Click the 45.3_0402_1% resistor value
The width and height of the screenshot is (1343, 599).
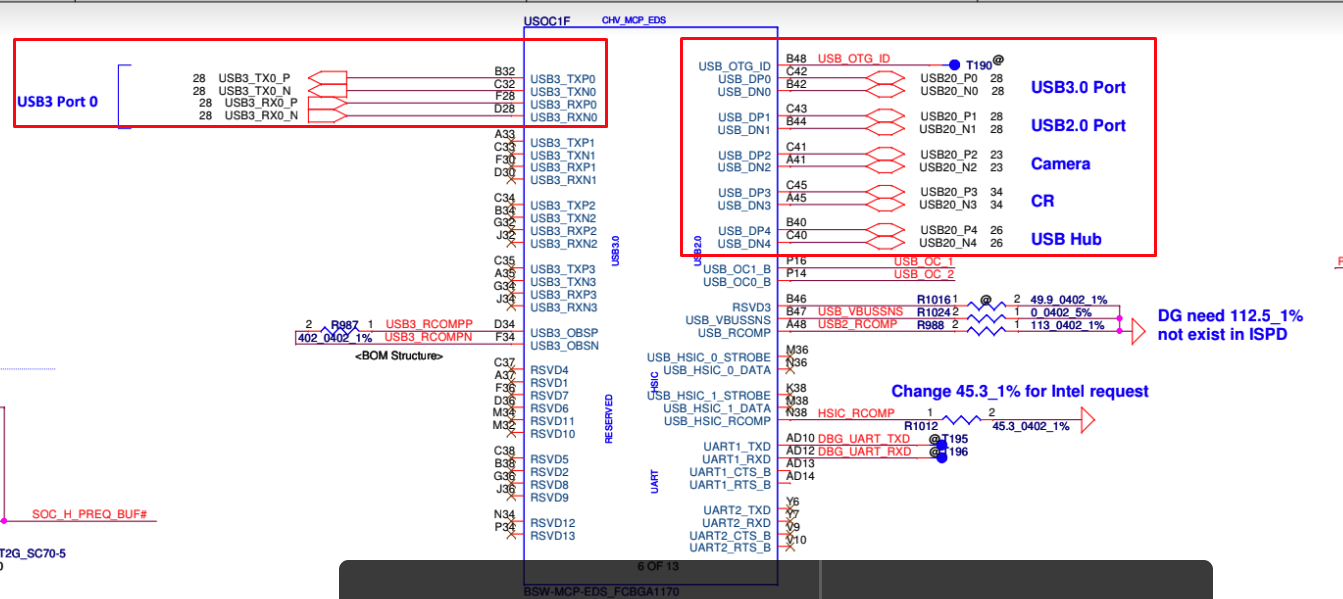[1031, 426]
